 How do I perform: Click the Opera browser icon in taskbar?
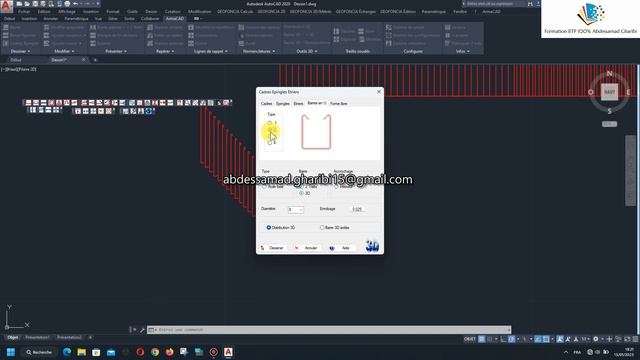(140, 352)
